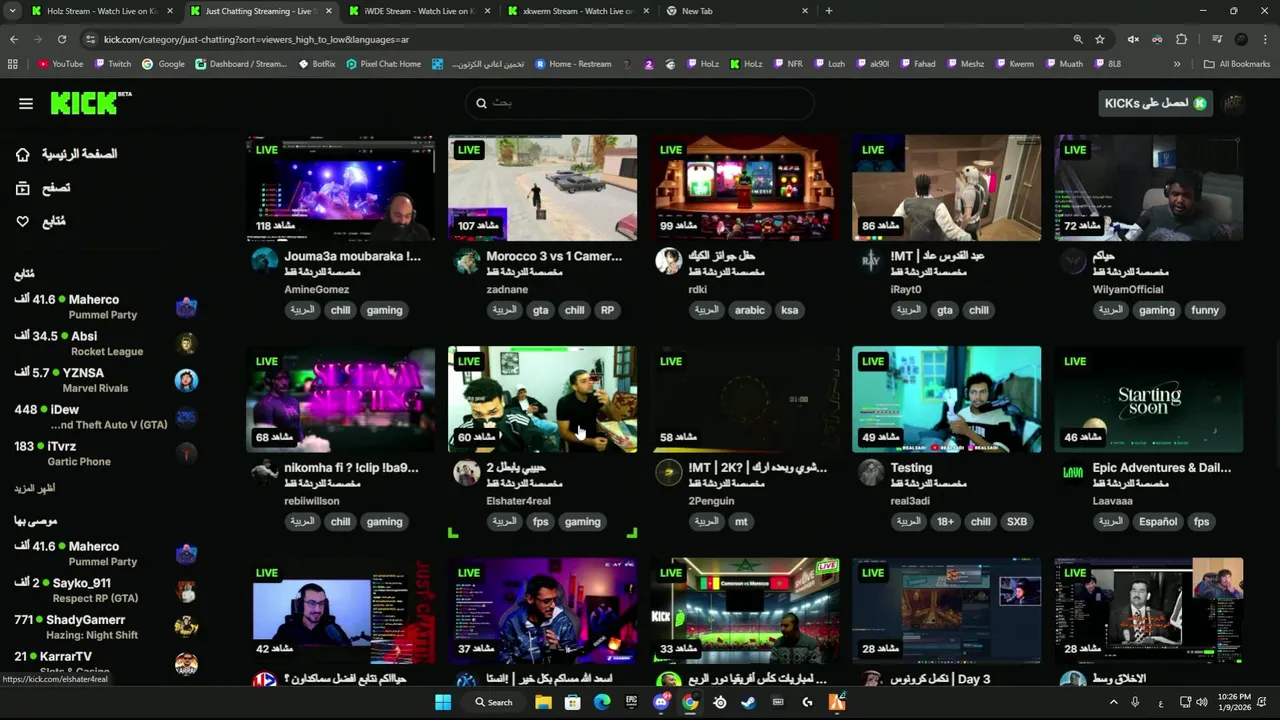Open iDew channel in sidebar
The image size is (1280, 720).
(x=105, y=417)
